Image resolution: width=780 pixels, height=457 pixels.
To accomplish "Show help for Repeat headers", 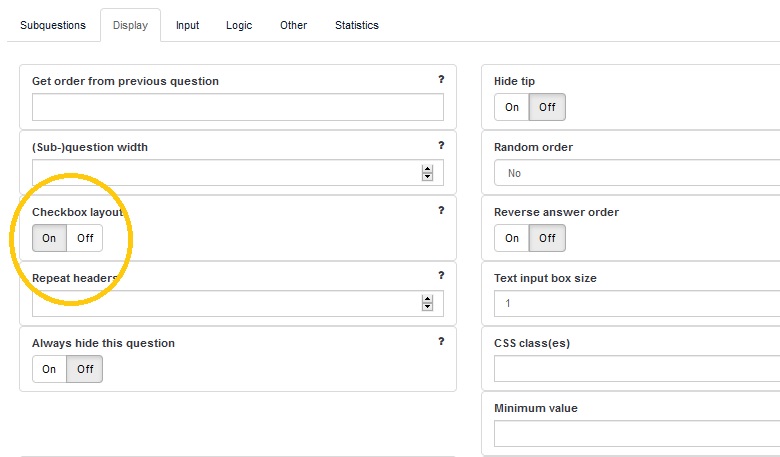I will (x=441, y=275).
